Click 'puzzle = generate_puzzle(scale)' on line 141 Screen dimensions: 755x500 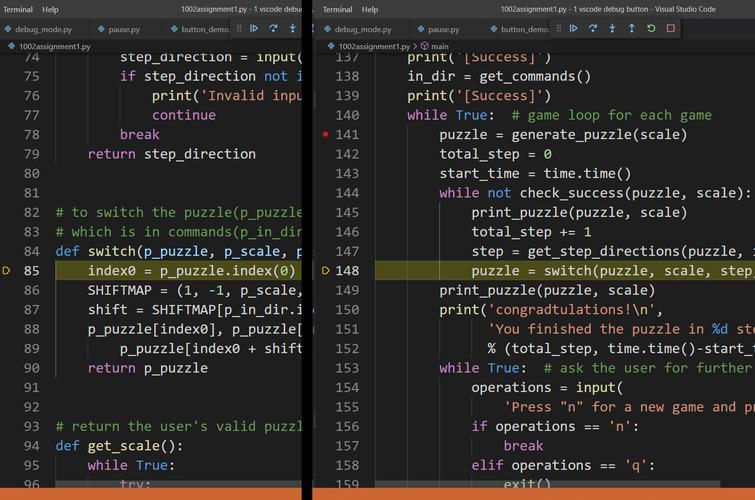tap(563, 135)
